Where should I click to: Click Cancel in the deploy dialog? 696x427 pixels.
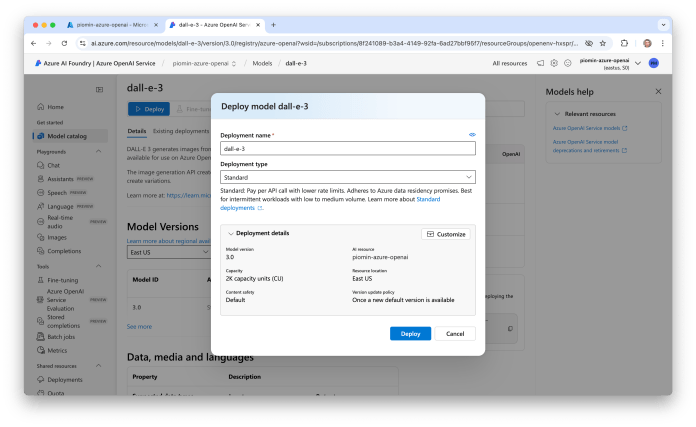click(455, 334)
